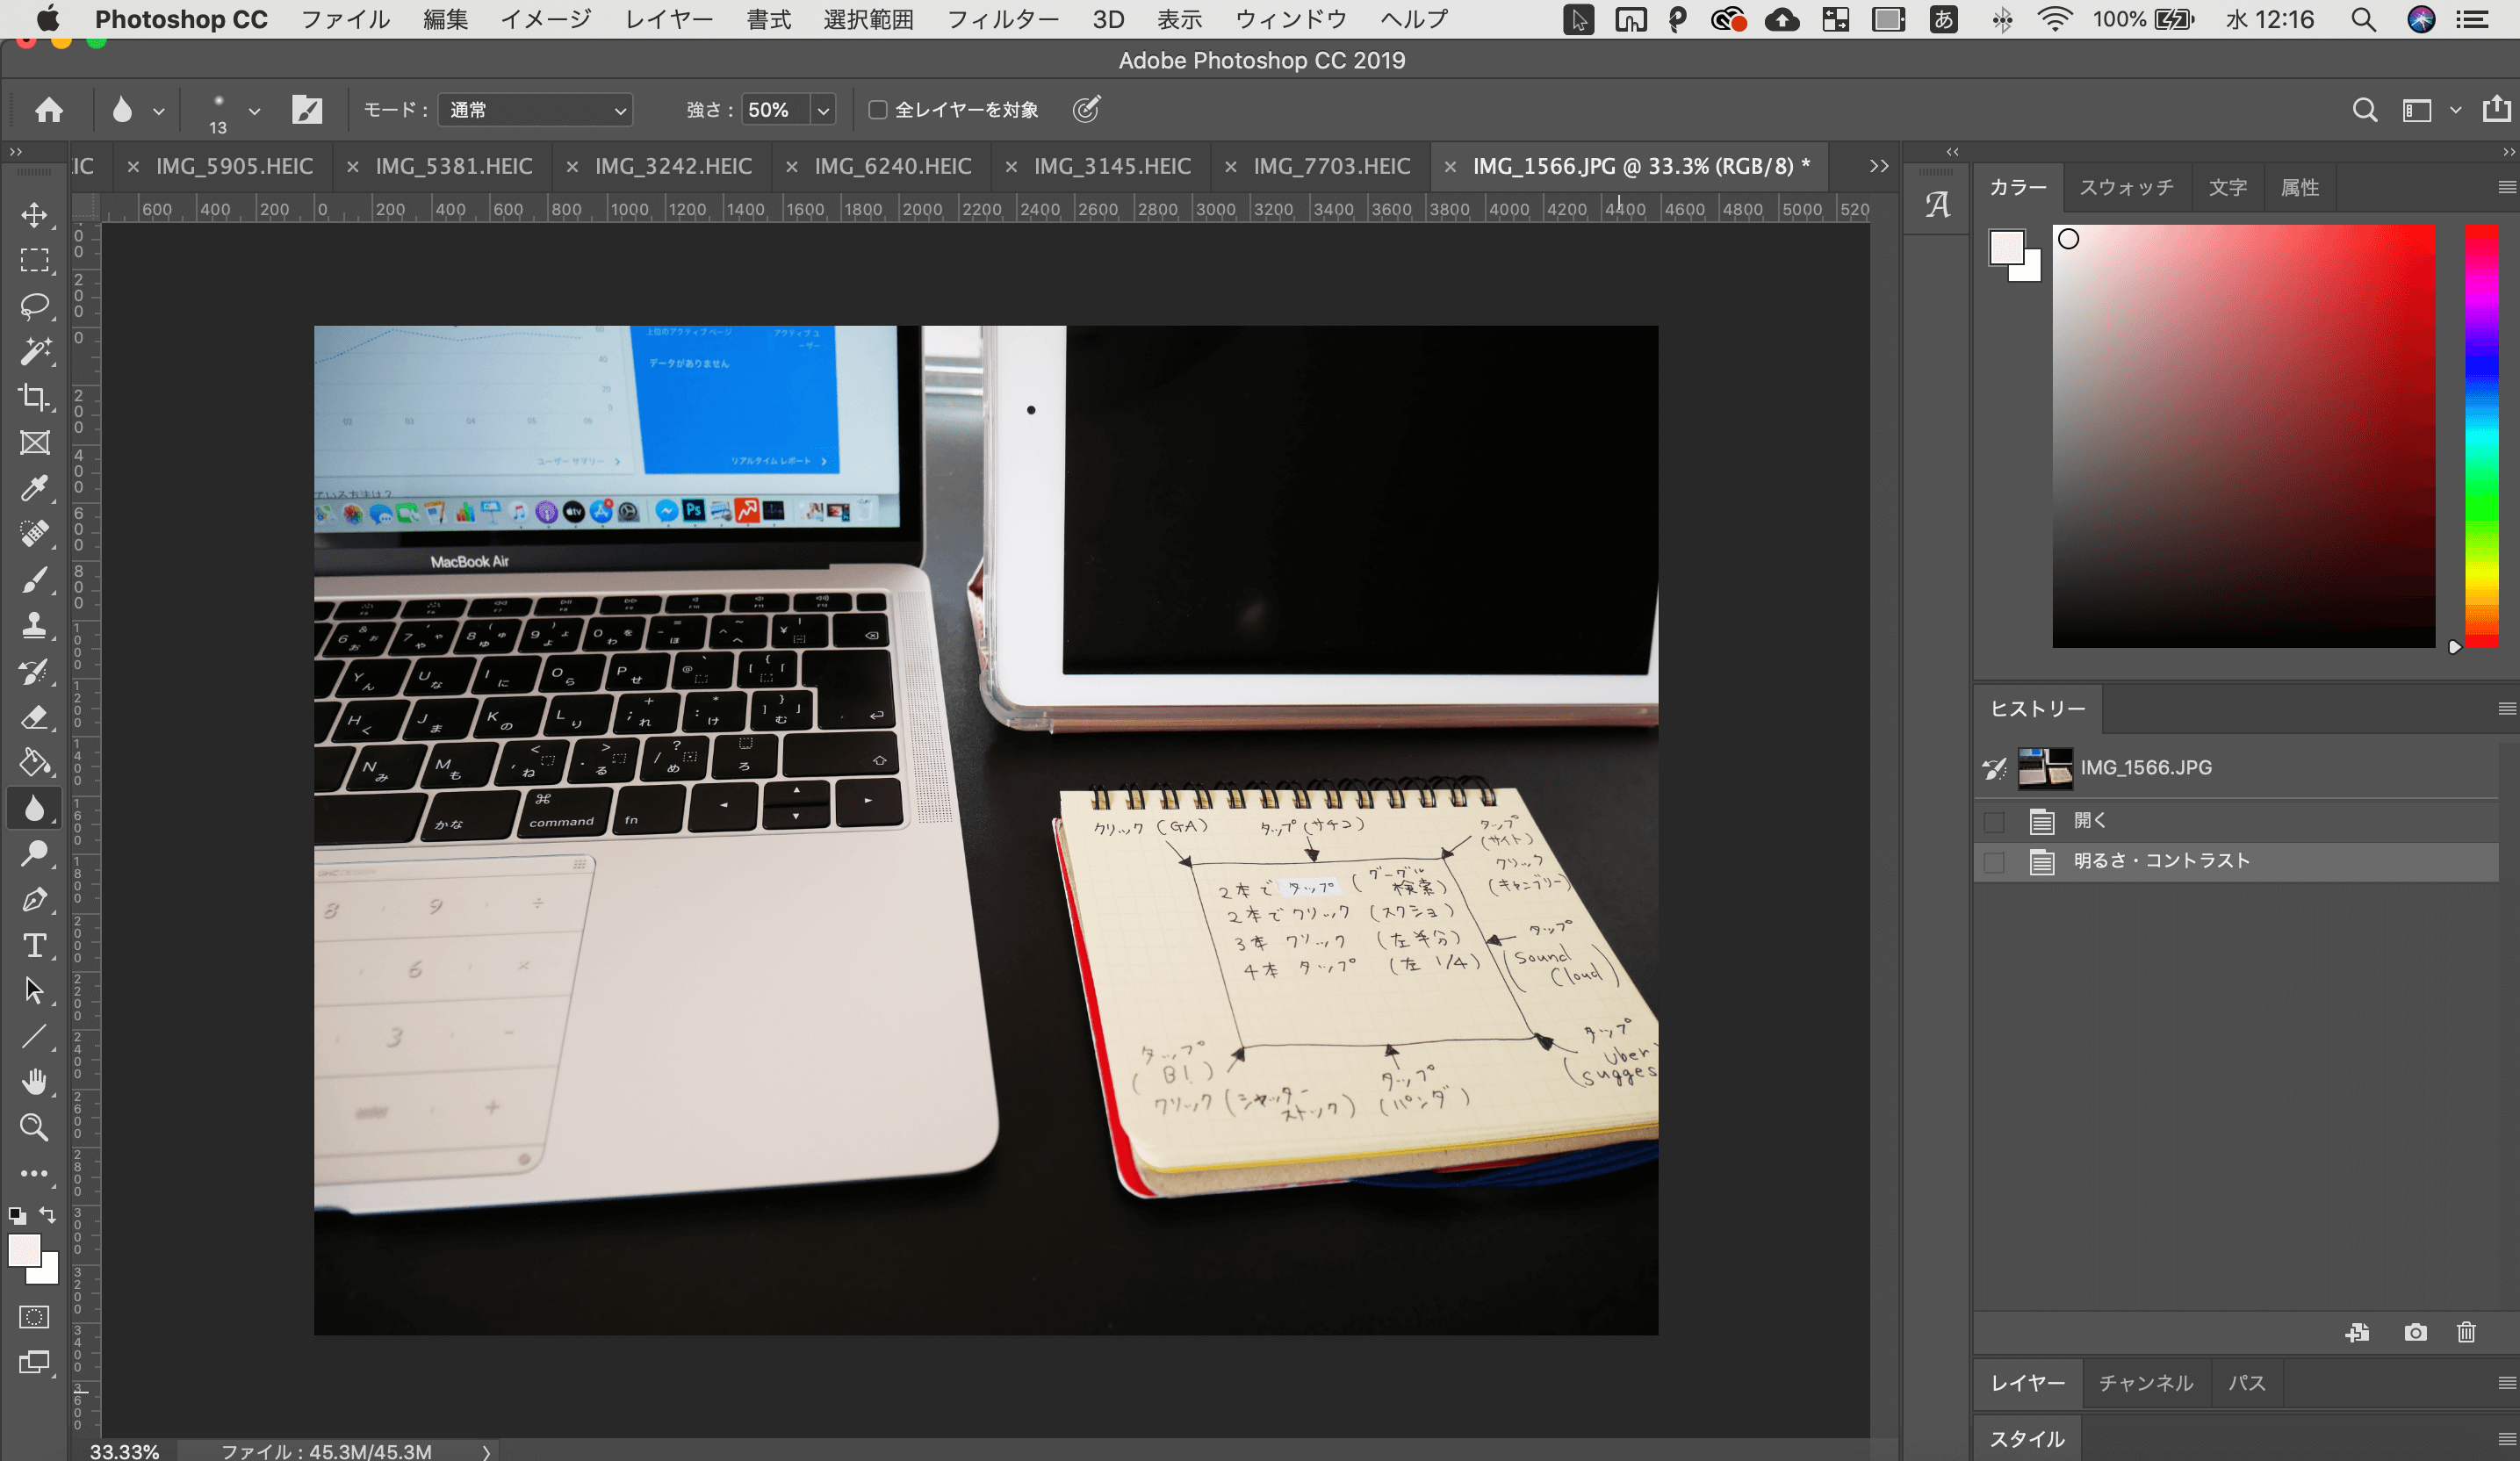Select the Blur tool in toolbar
Screen dimensions: 2520x1461
pyautogui.click(x=35, y=808)
